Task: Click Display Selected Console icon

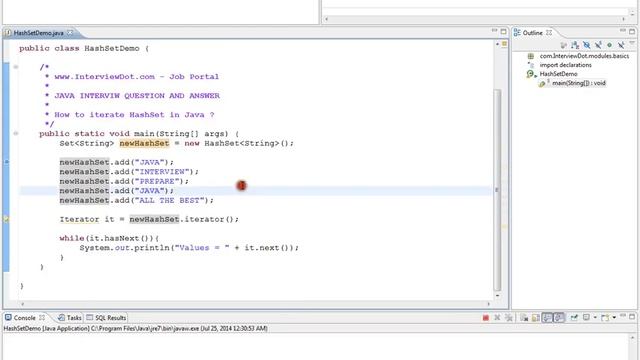Action: (x=586, y=318)
